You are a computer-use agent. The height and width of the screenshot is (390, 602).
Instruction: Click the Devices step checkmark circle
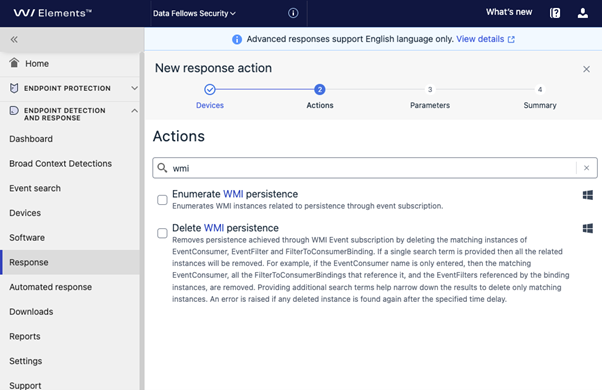point(210,89)
